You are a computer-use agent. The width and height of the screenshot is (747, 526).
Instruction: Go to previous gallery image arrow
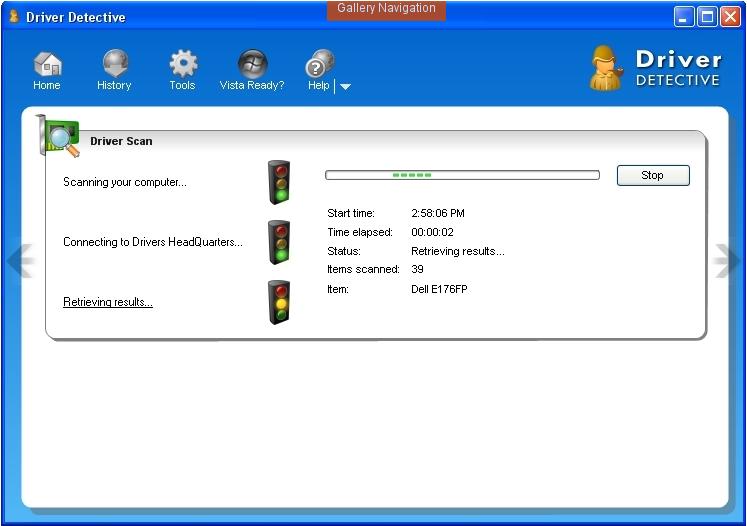(20, 260)
